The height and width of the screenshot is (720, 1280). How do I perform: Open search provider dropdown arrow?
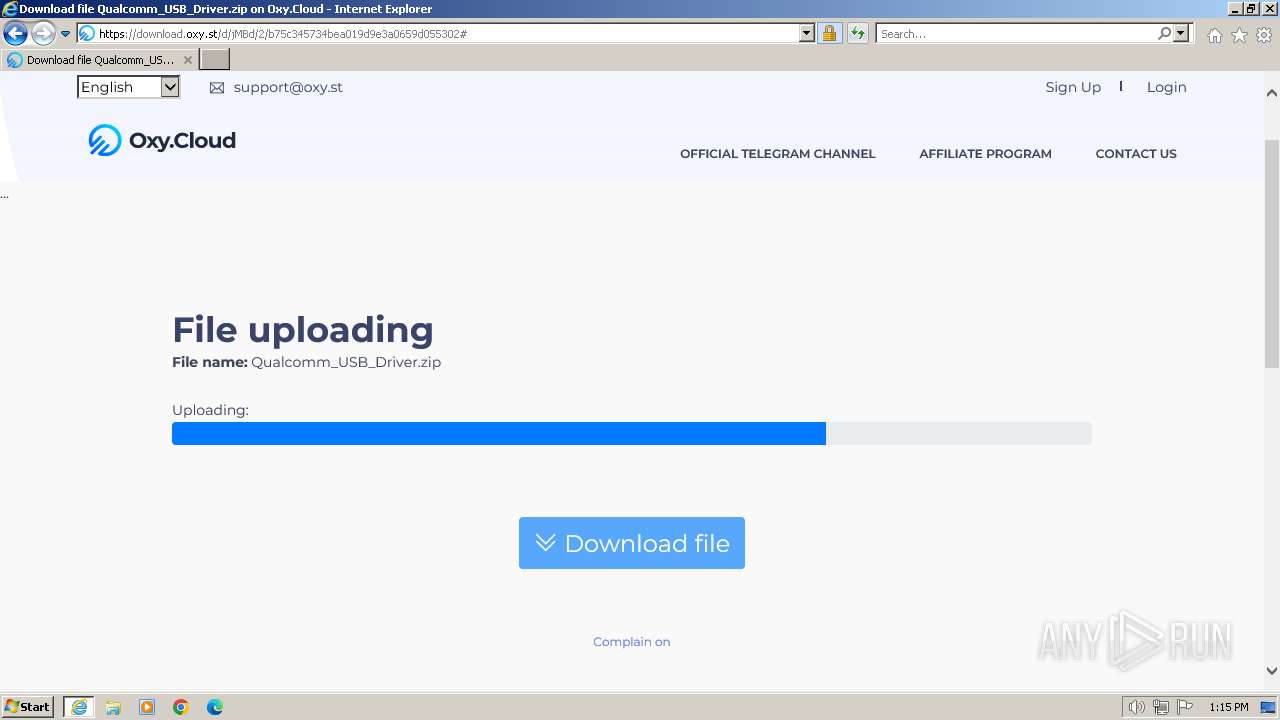pos(1181,34)
